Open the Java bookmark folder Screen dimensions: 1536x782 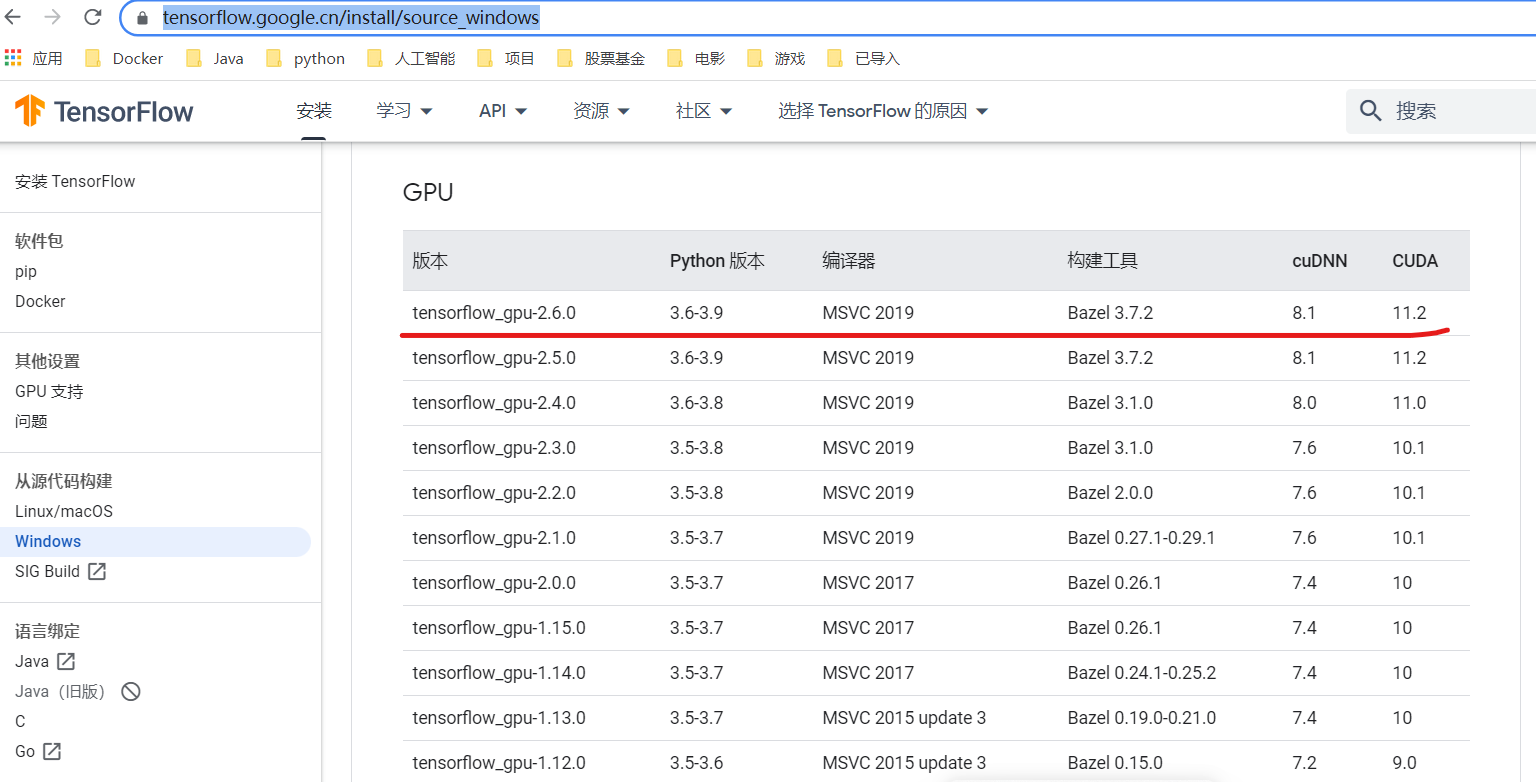pos(215,58)
